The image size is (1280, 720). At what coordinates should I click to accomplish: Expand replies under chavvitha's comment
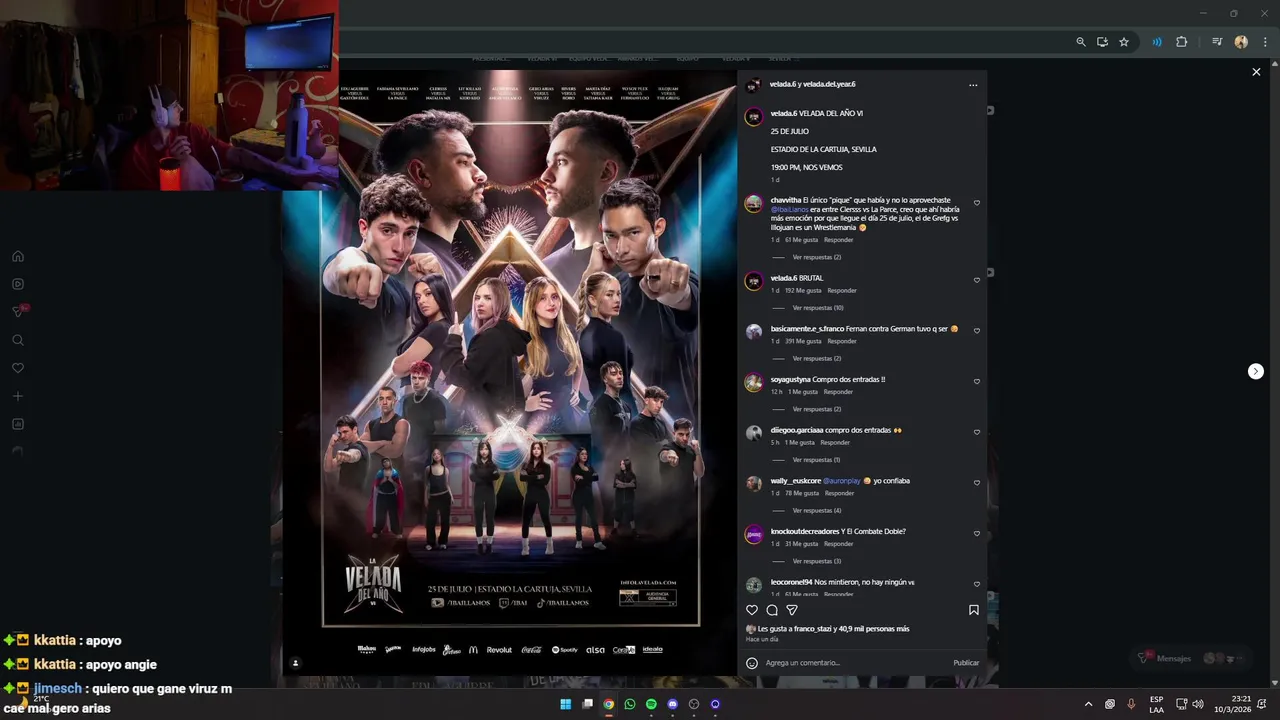click(817, 257)
